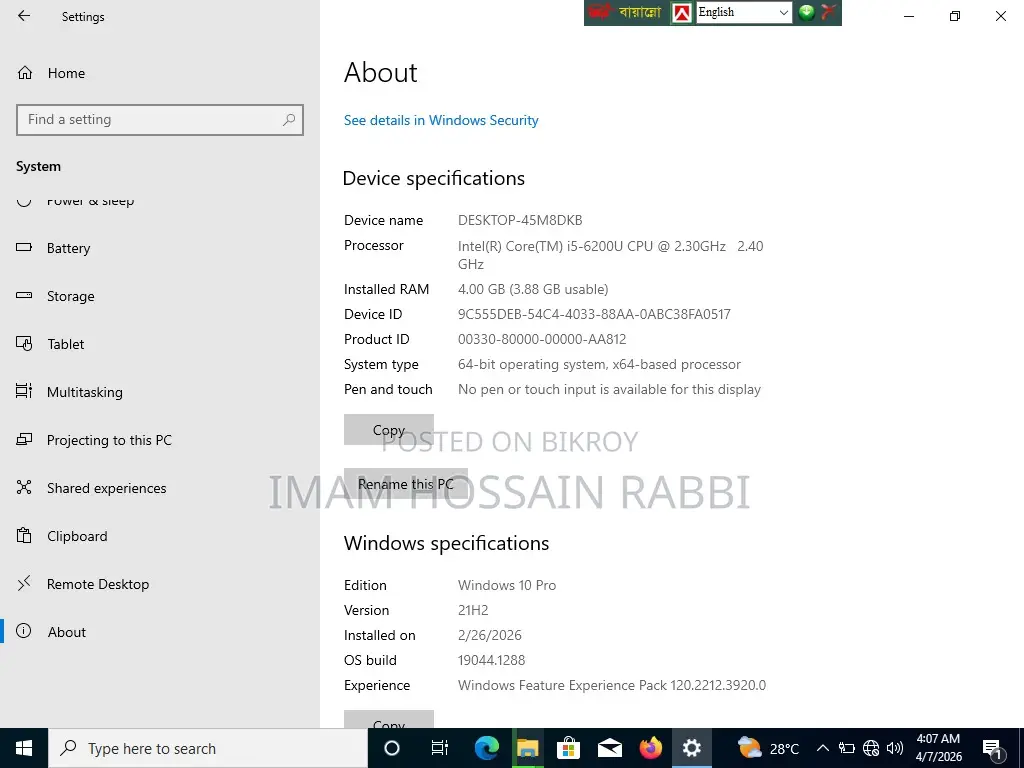Viewport: 1024px width, 768px height.
Task: Open the clock showing 4:07 AM
Action: click(938, 748)
